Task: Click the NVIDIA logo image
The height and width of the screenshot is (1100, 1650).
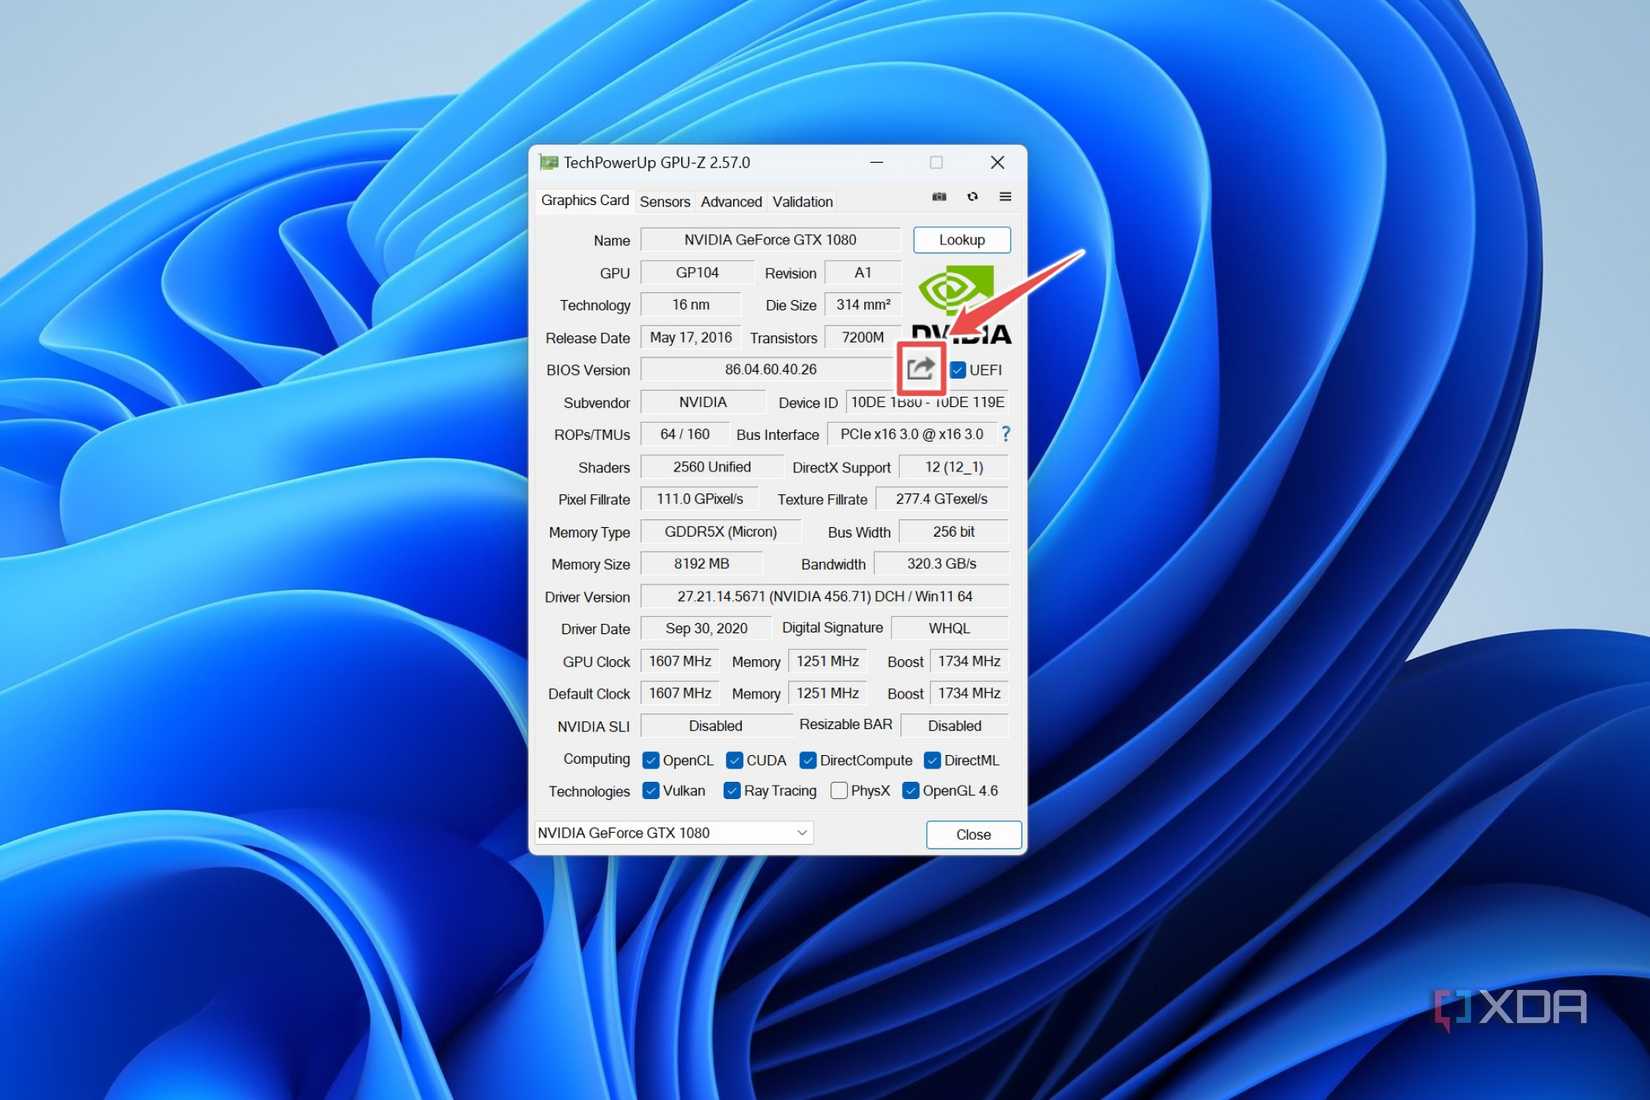Action: 961,304
